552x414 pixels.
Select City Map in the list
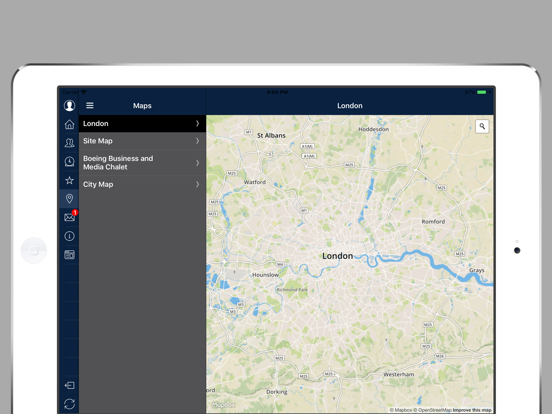pos(142,184)
